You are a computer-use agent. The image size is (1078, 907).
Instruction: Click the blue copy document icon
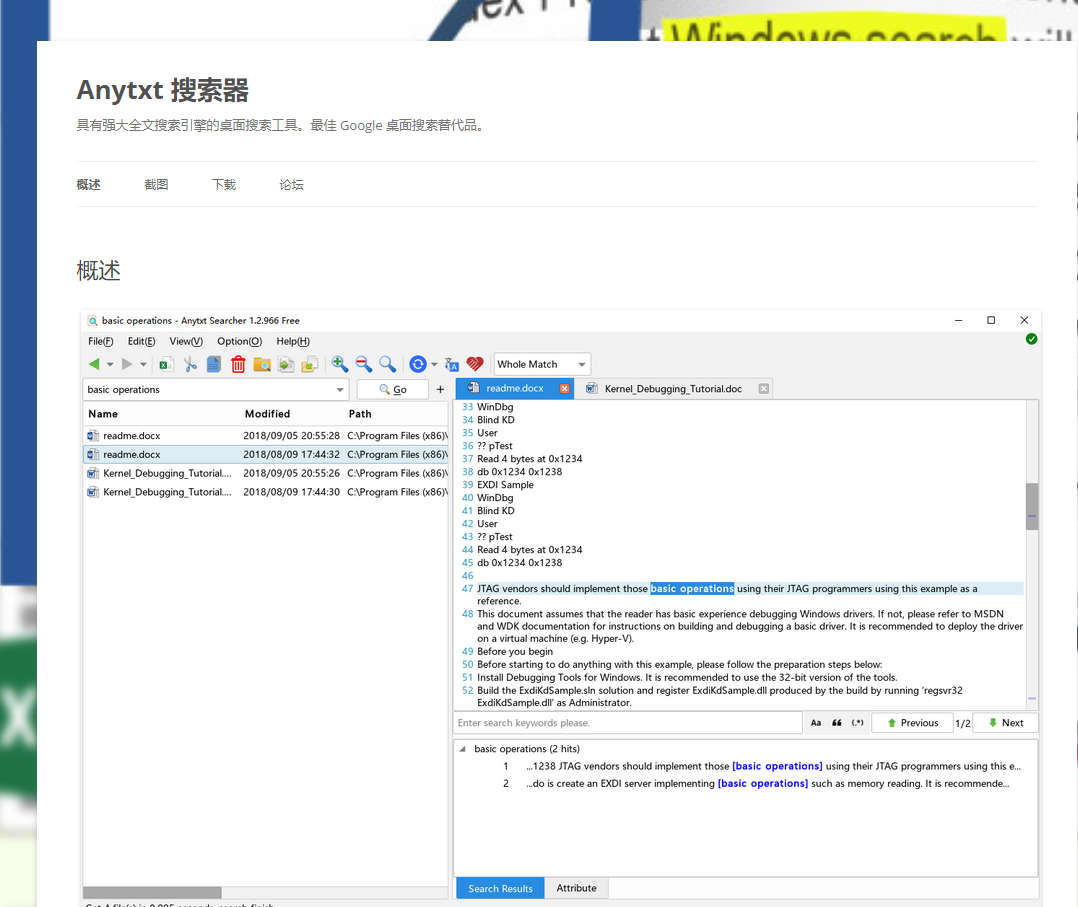coord(214,364)
